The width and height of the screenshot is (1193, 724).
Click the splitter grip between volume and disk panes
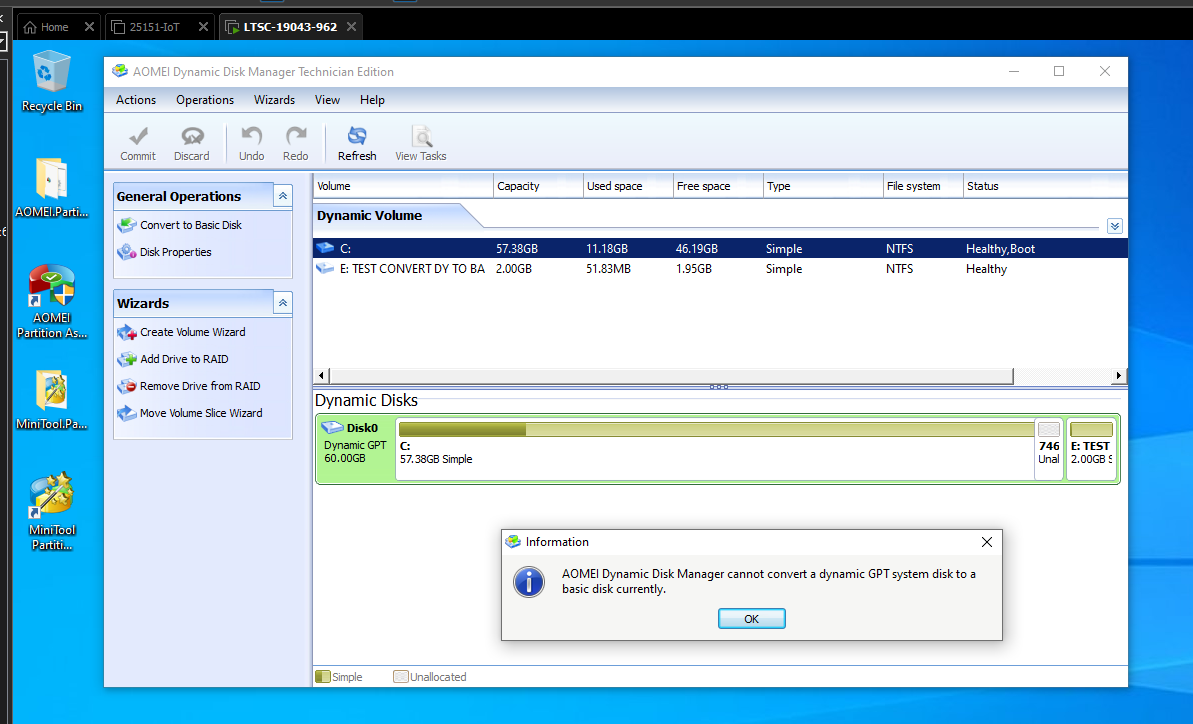click(x=719, y=386)
